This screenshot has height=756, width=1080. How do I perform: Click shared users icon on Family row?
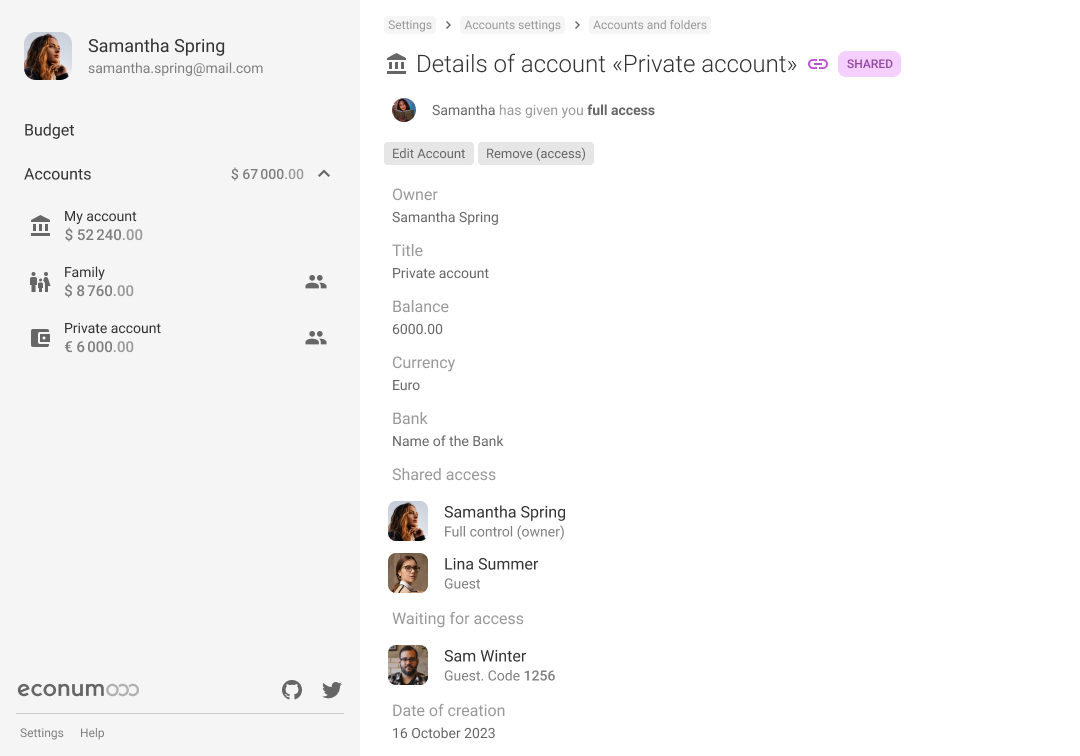click(316, 282)
